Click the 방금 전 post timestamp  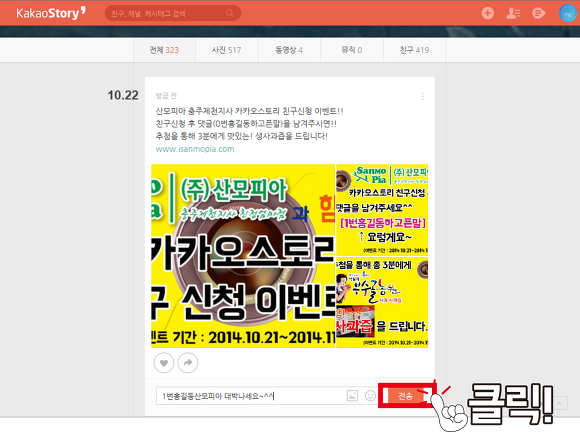pos(166,96)
